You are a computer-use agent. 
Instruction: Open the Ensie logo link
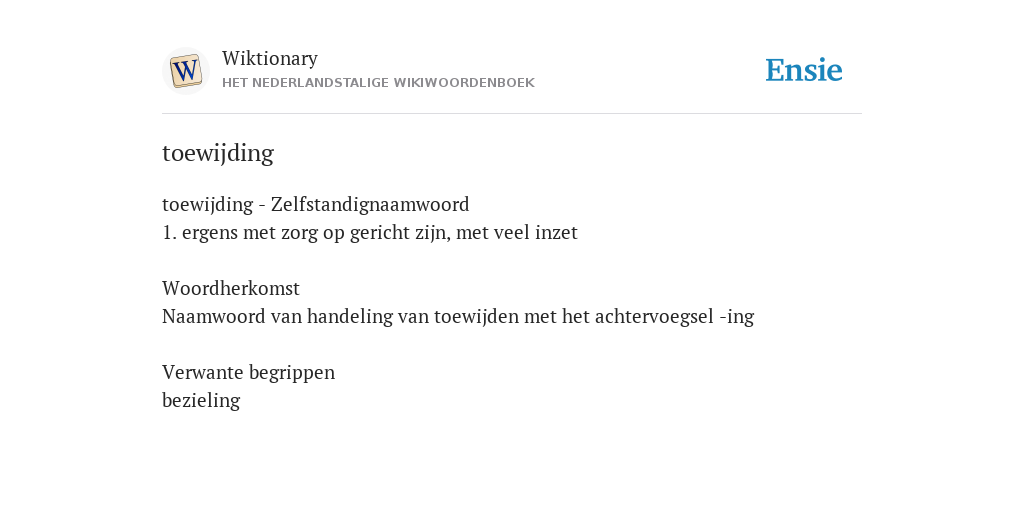804,70
